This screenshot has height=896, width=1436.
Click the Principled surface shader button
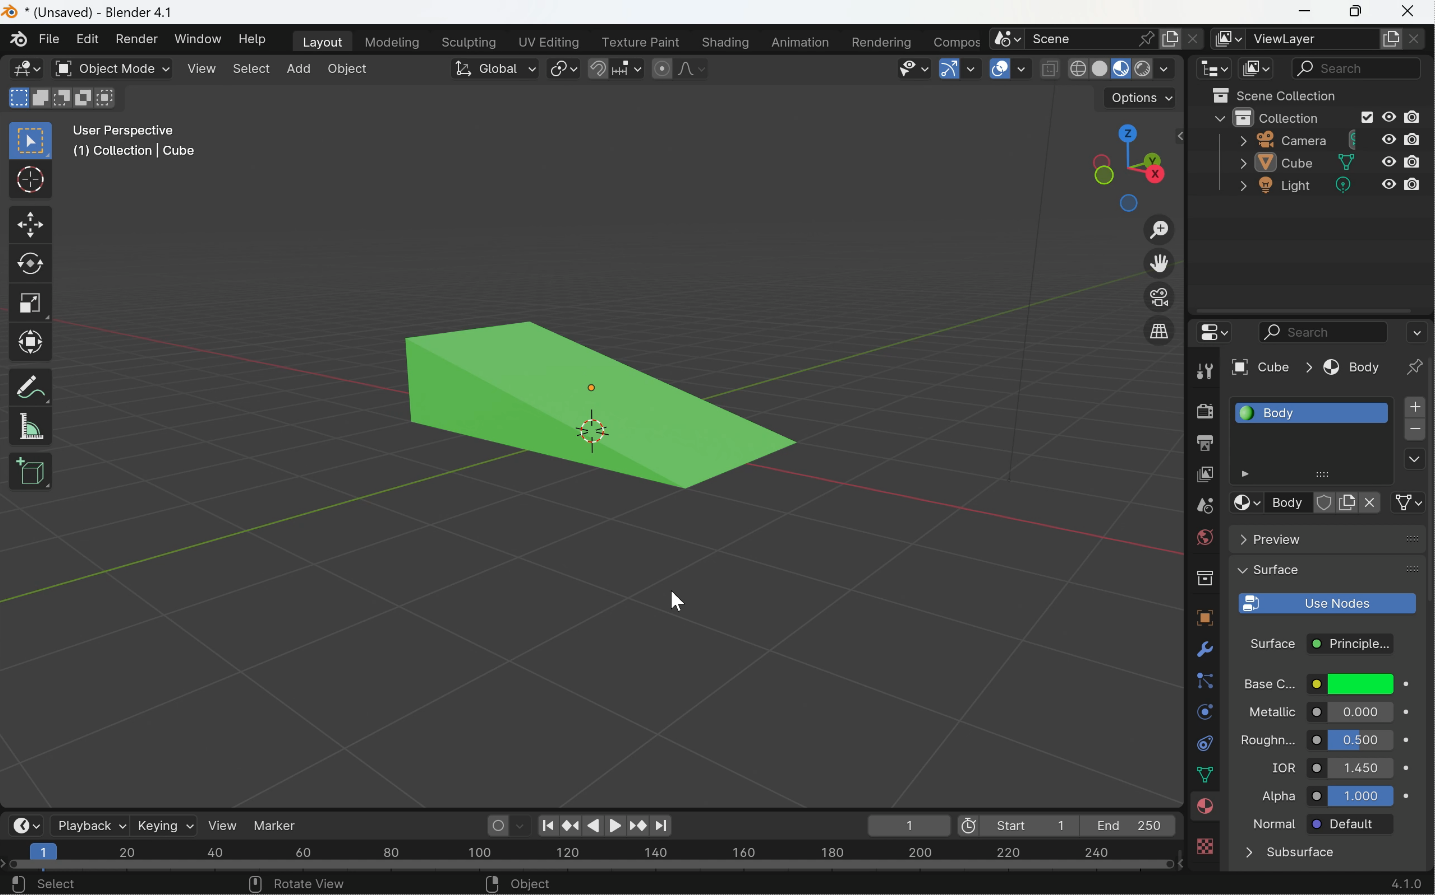tap(1351, 644)
